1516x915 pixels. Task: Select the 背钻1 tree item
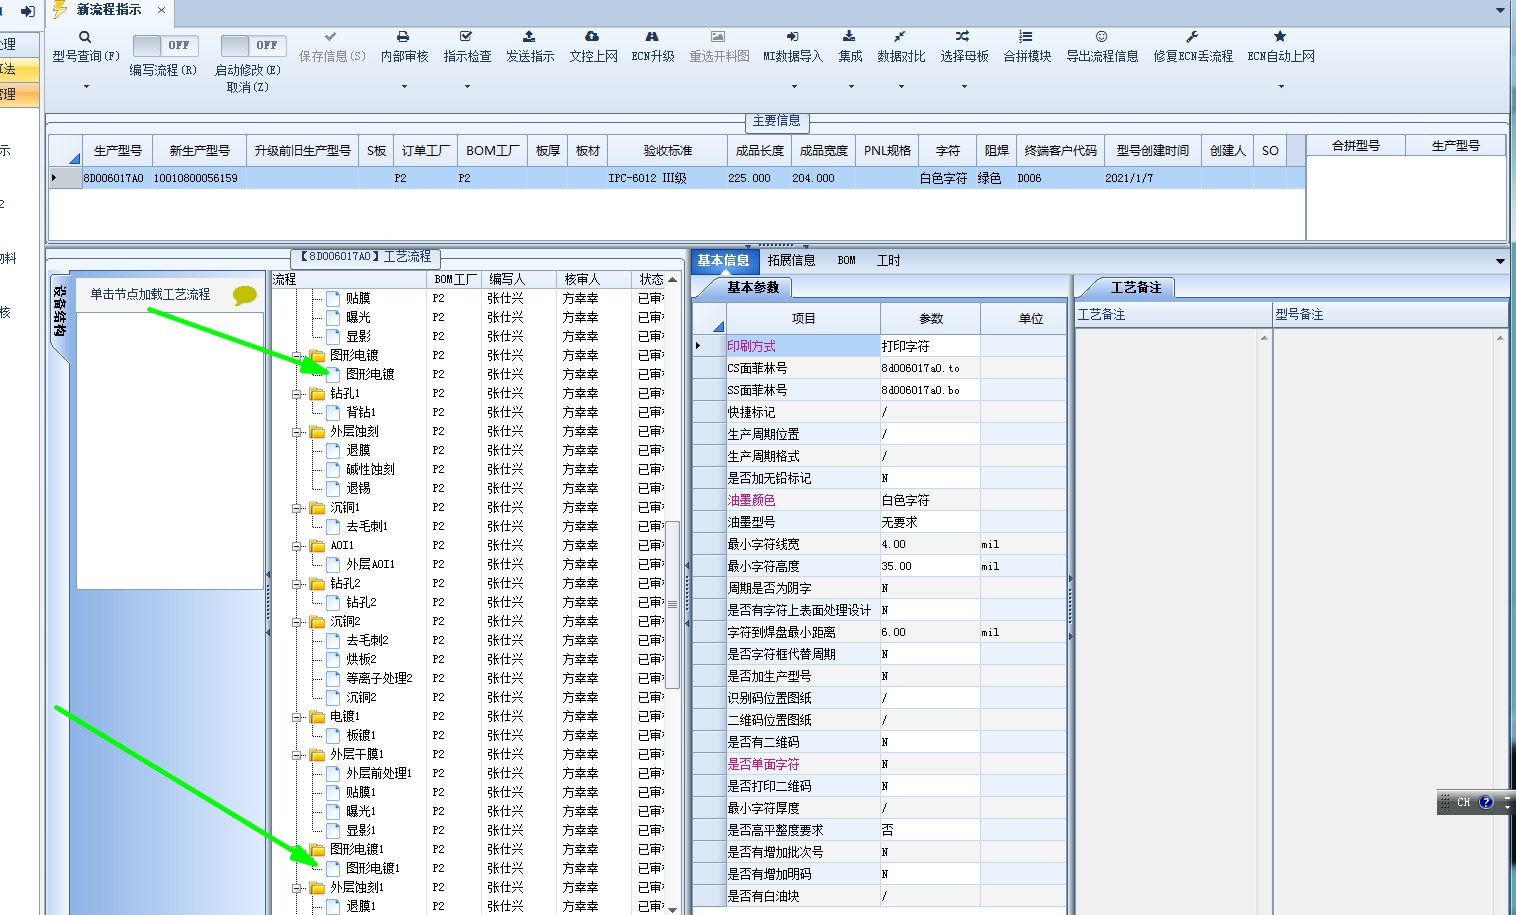point(361,412)
